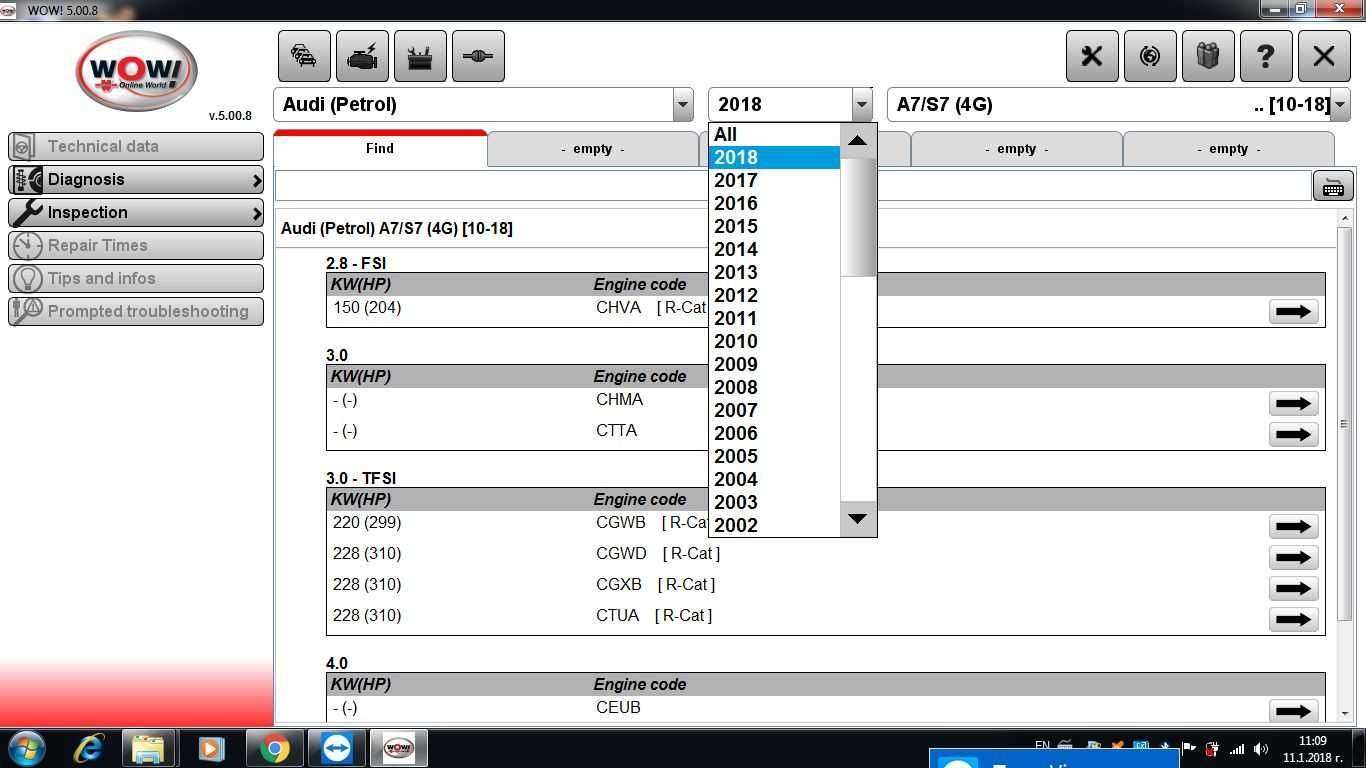Open the wrench settings icon
This screenshot has width=1366, height=768.
click(1092, 56)
